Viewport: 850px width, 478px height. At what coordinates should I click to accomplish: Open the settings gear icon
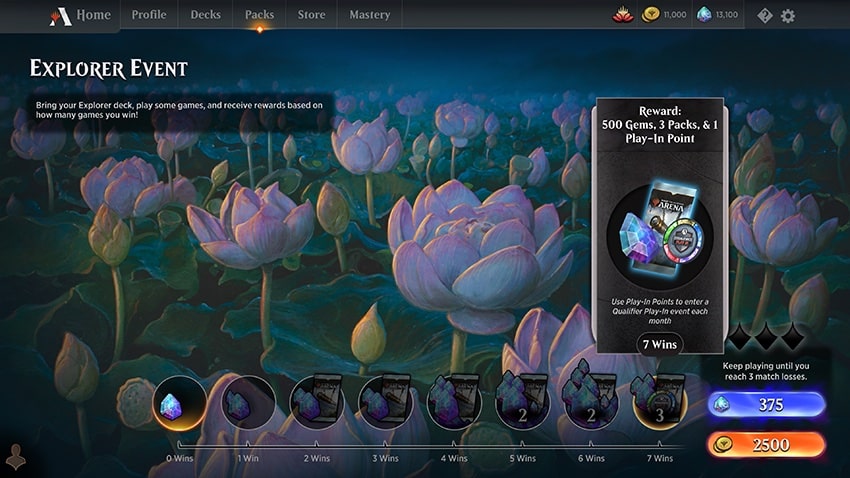(x=788, y=15)
